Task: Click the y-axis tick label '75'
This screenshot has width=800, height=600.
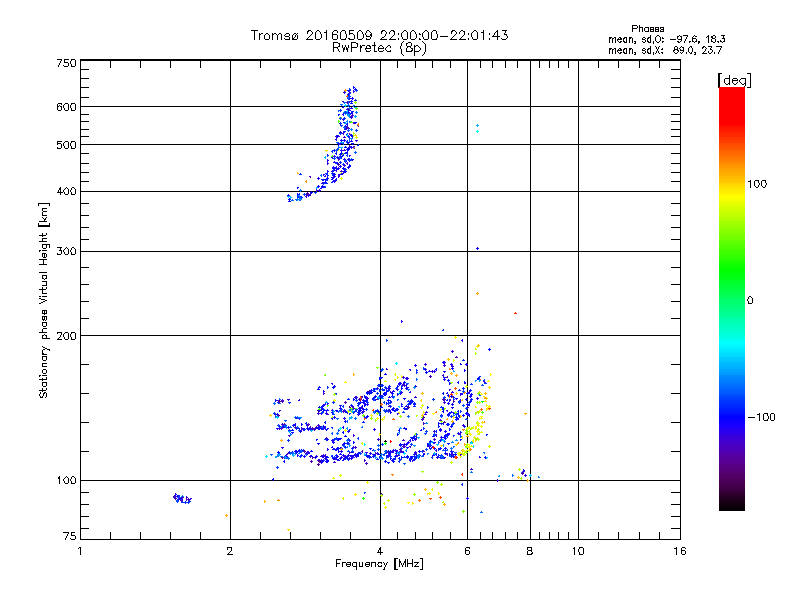Action: pyautogui.click(x=70, y=536)
